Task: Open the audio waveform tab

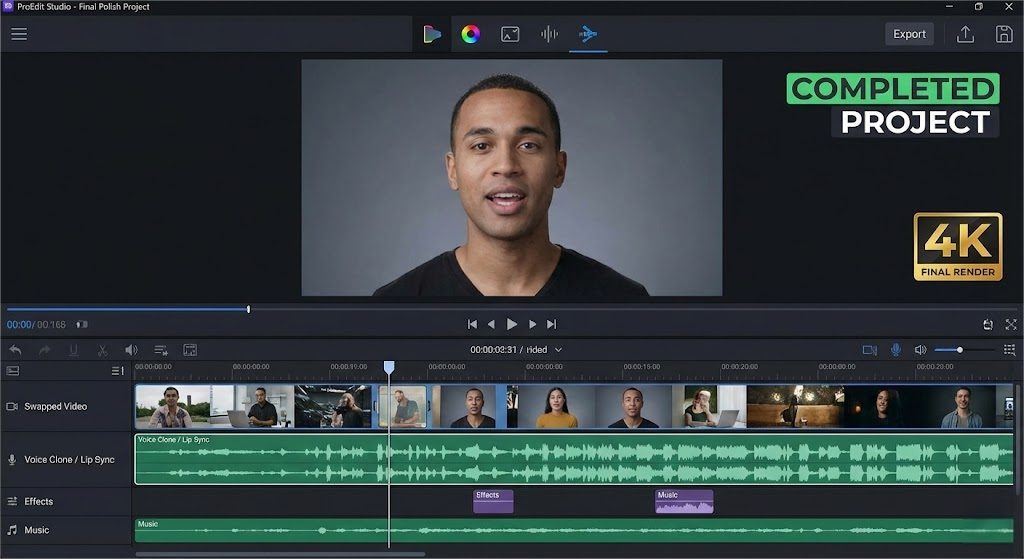Action: [549, 34]
